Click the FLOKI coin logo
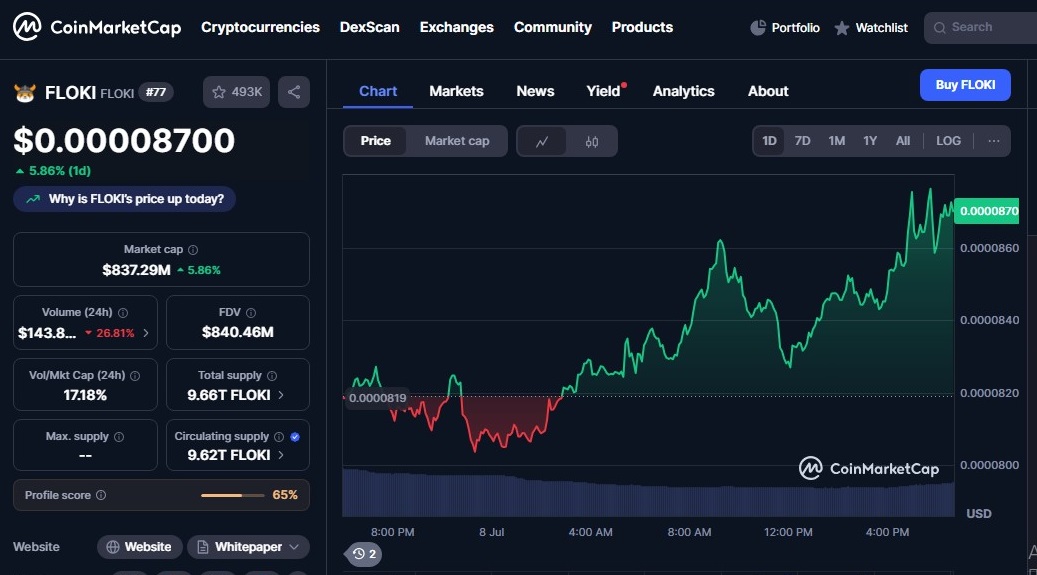 click(25, 93)
